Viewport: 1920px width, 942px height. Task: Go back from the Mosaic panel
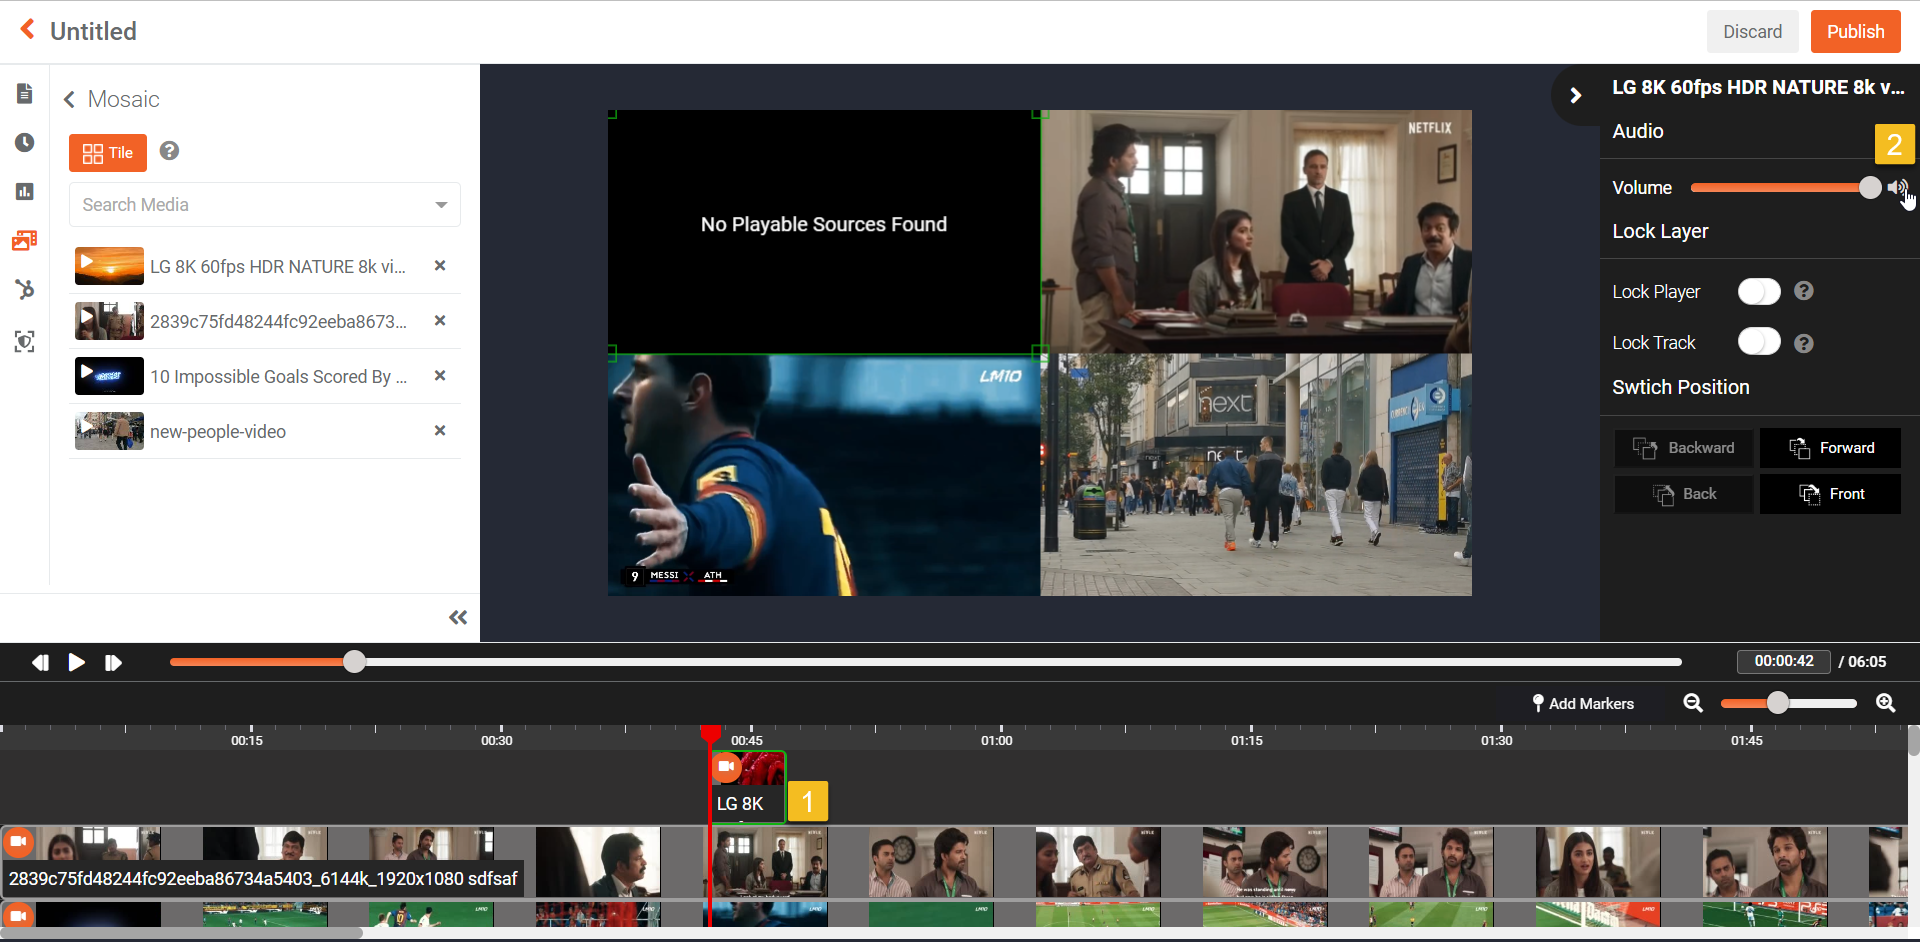pos(69,99)
